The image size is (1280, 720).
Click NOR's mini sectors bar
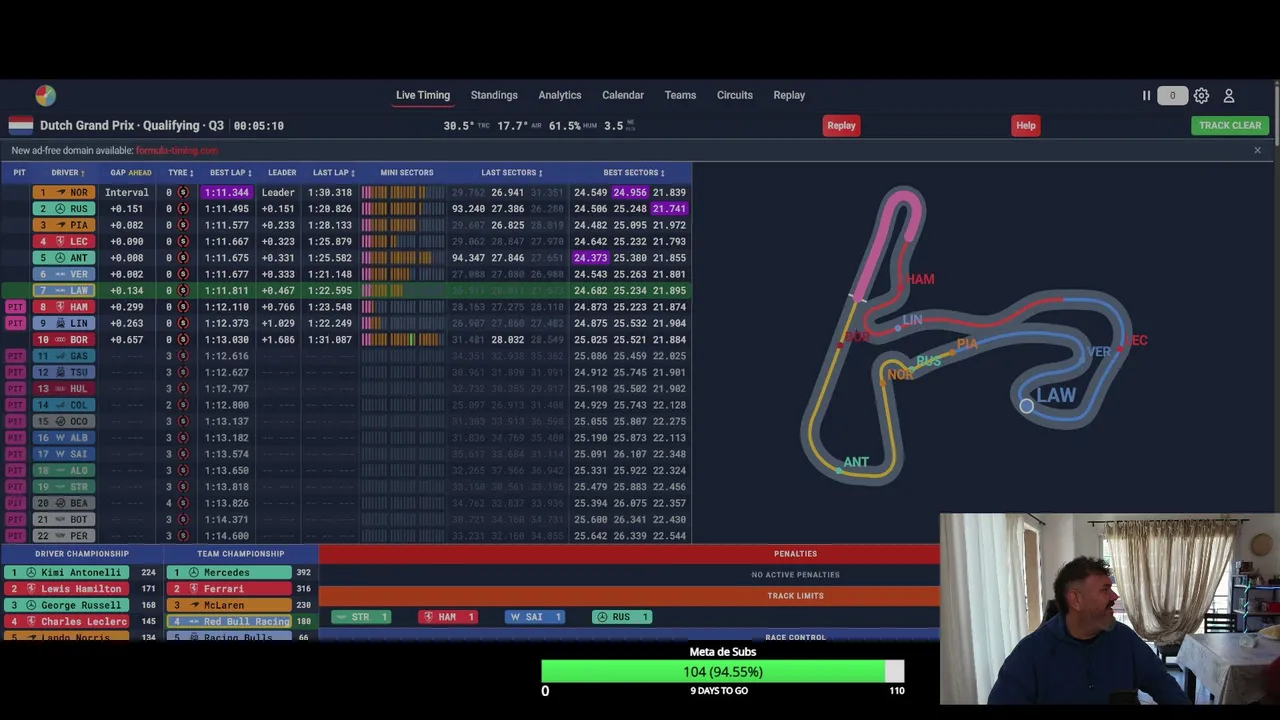point(403,192)
